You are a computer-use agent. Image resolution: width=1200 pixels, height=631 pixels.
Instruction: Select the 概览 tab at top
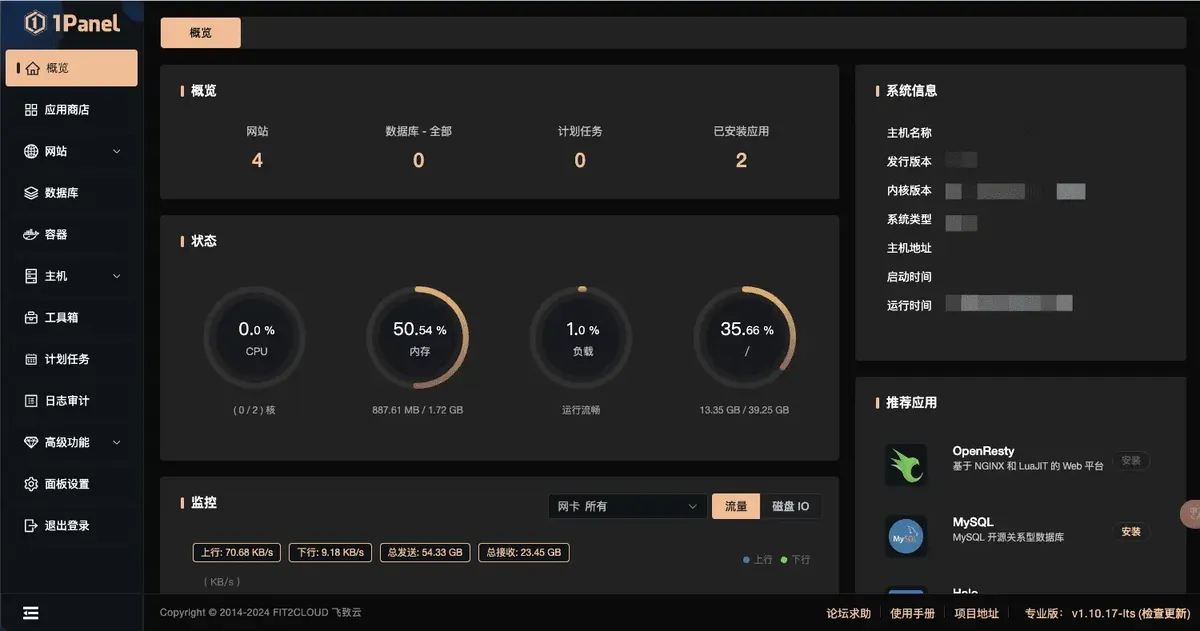coord(201,33)
